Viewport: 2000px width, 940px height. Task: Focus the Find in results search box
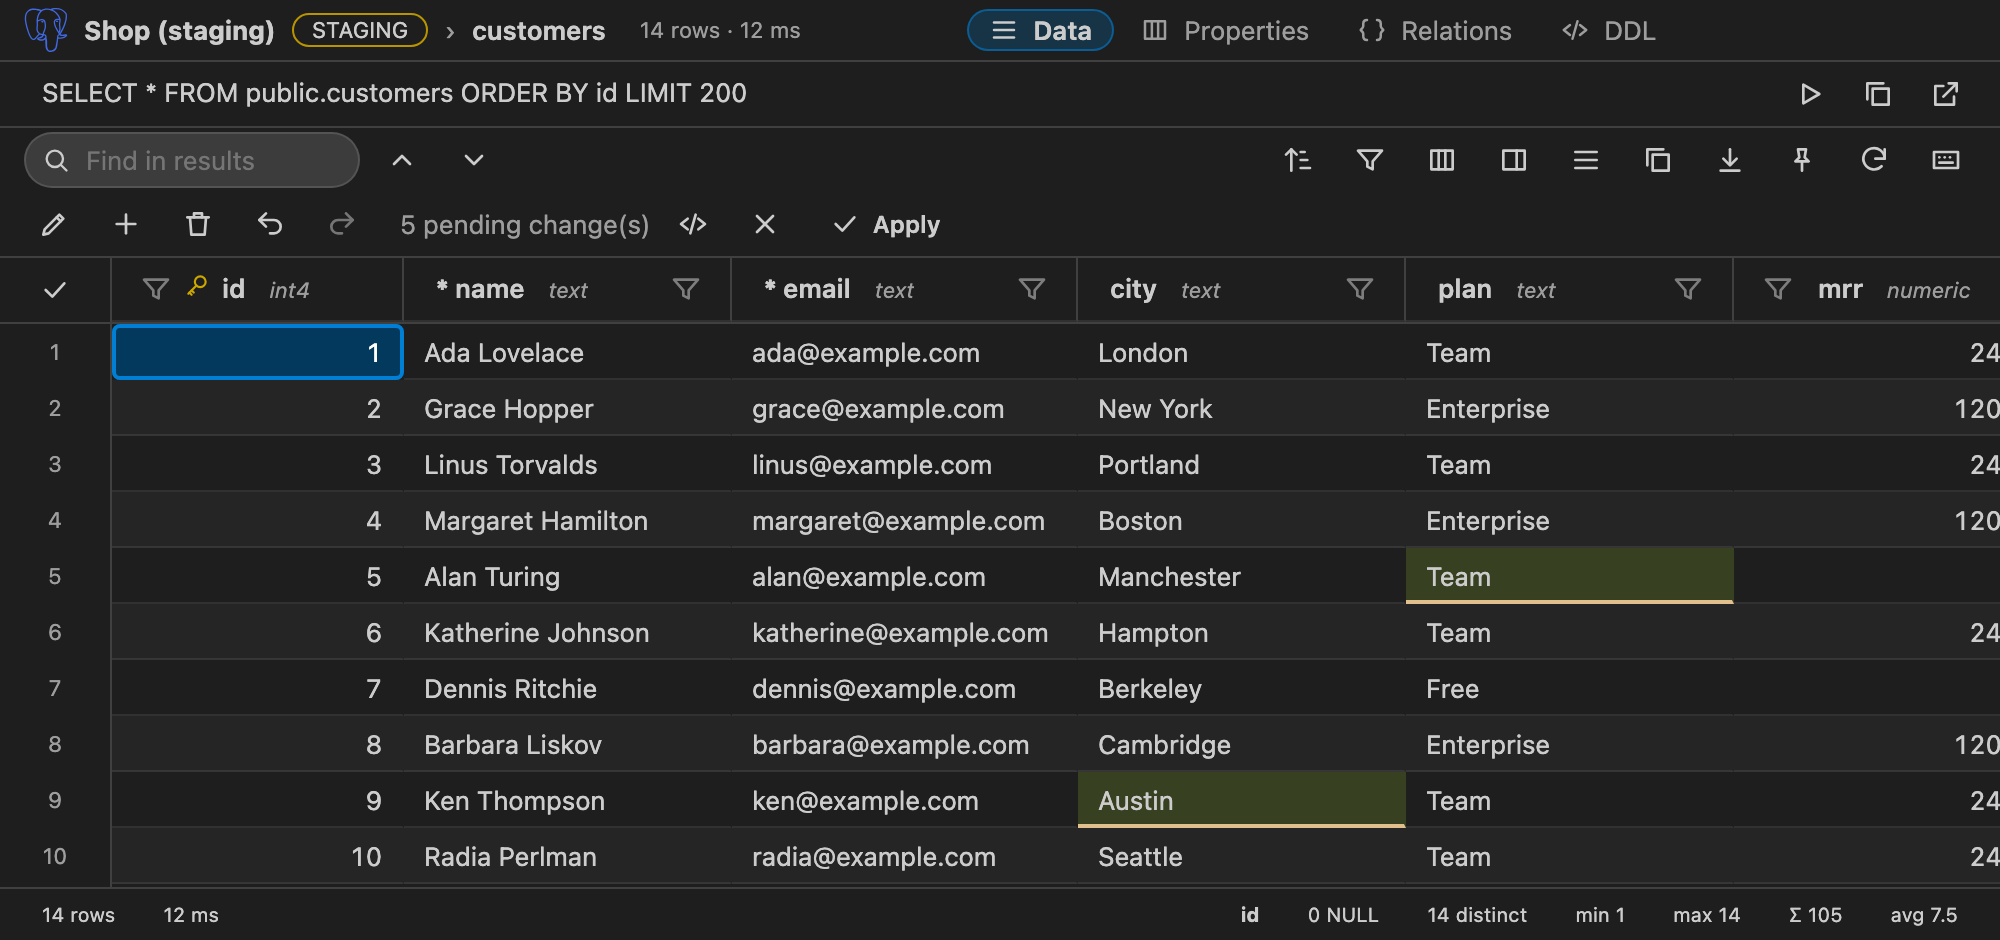point(192,160)
